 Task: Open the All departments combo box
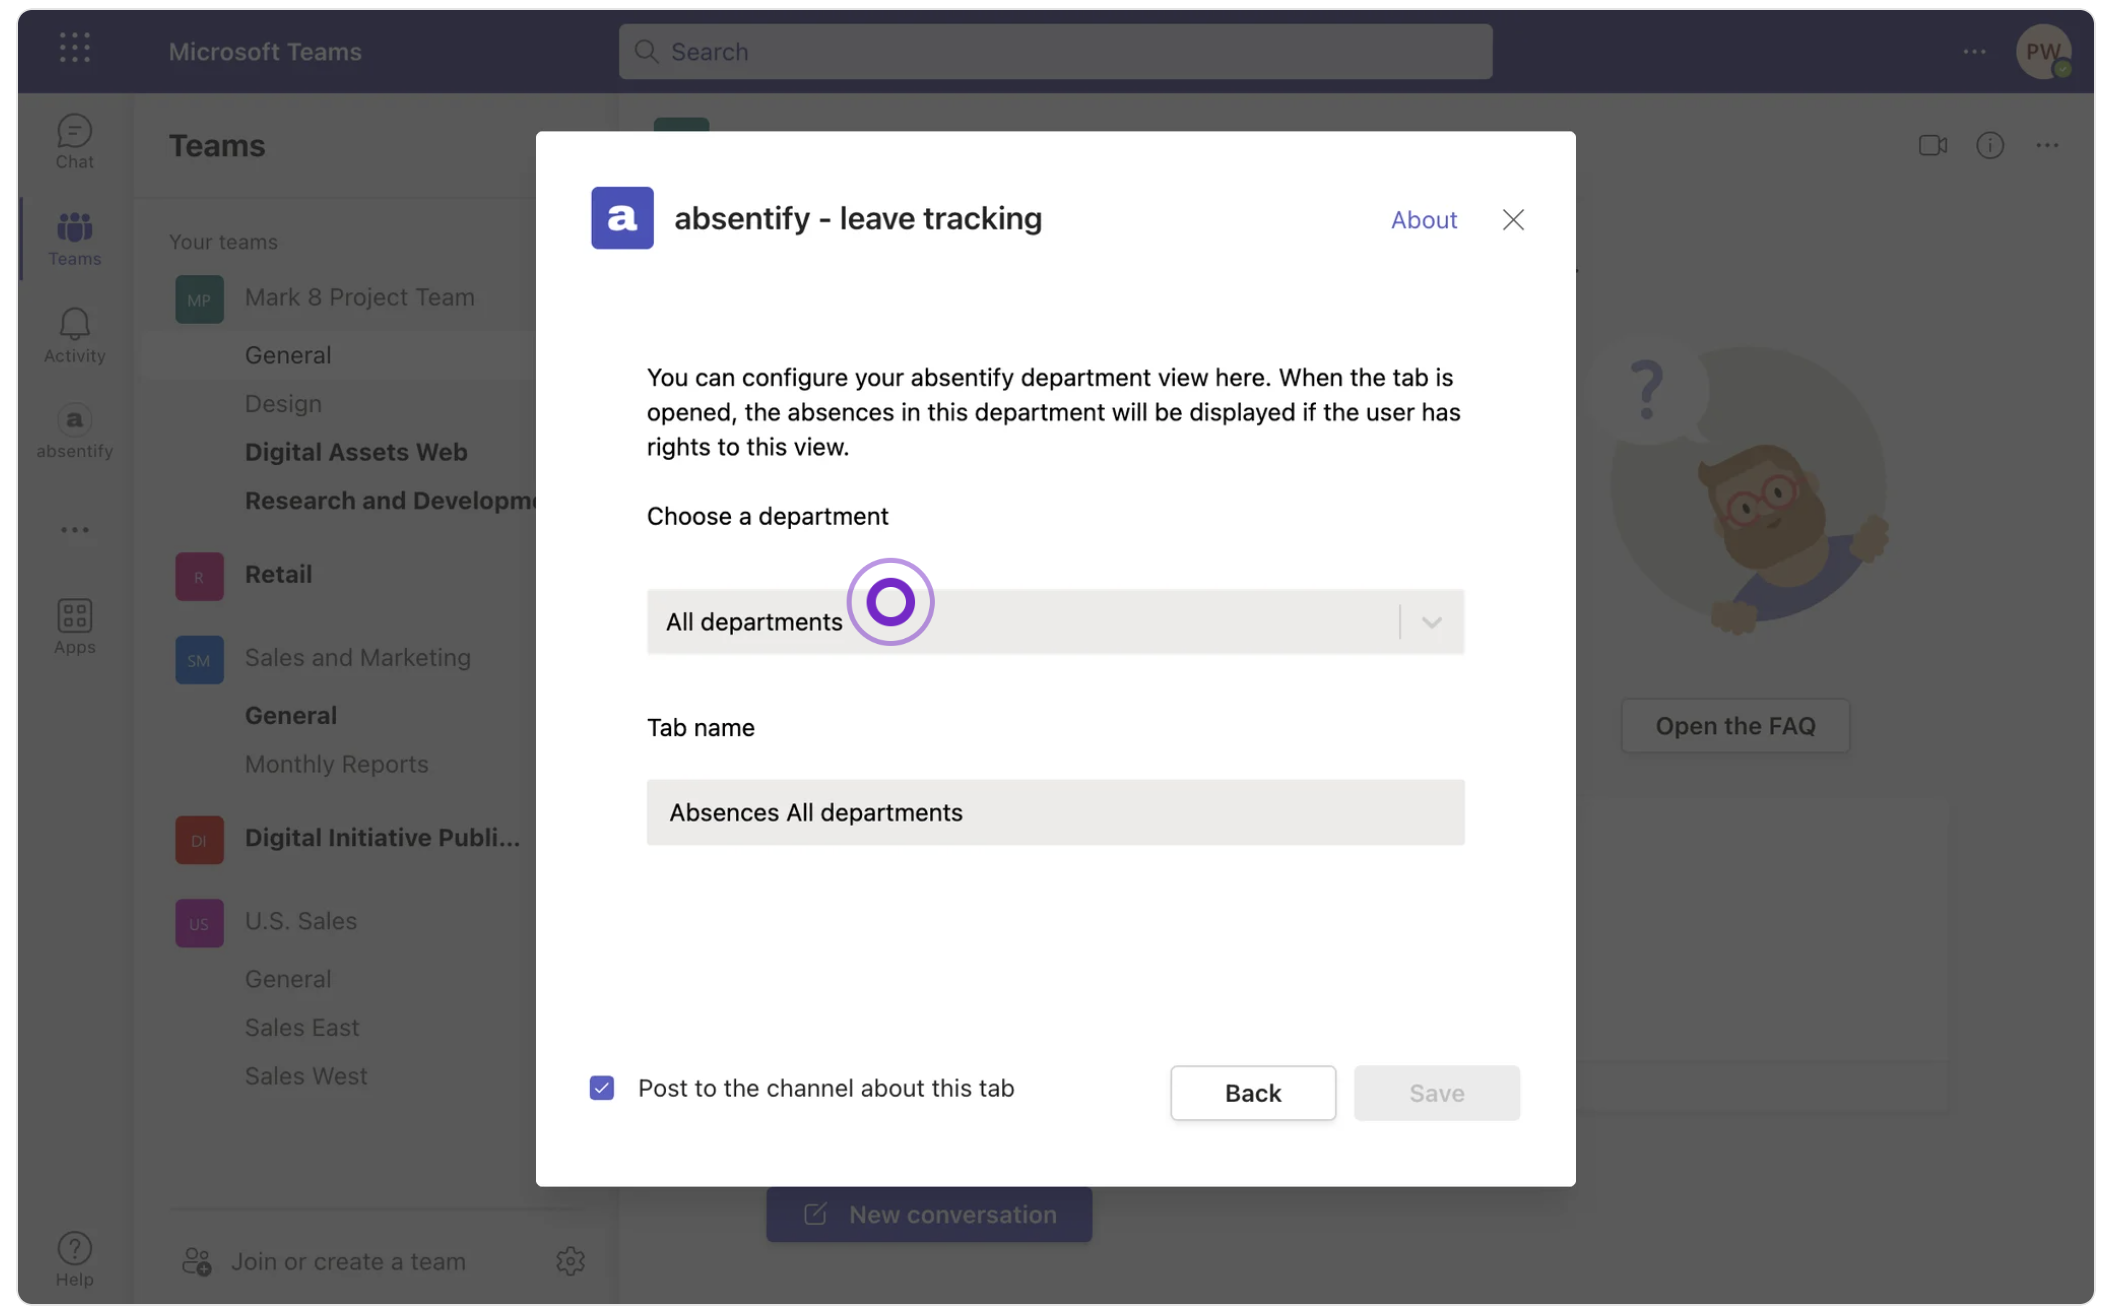[1055, 622]
